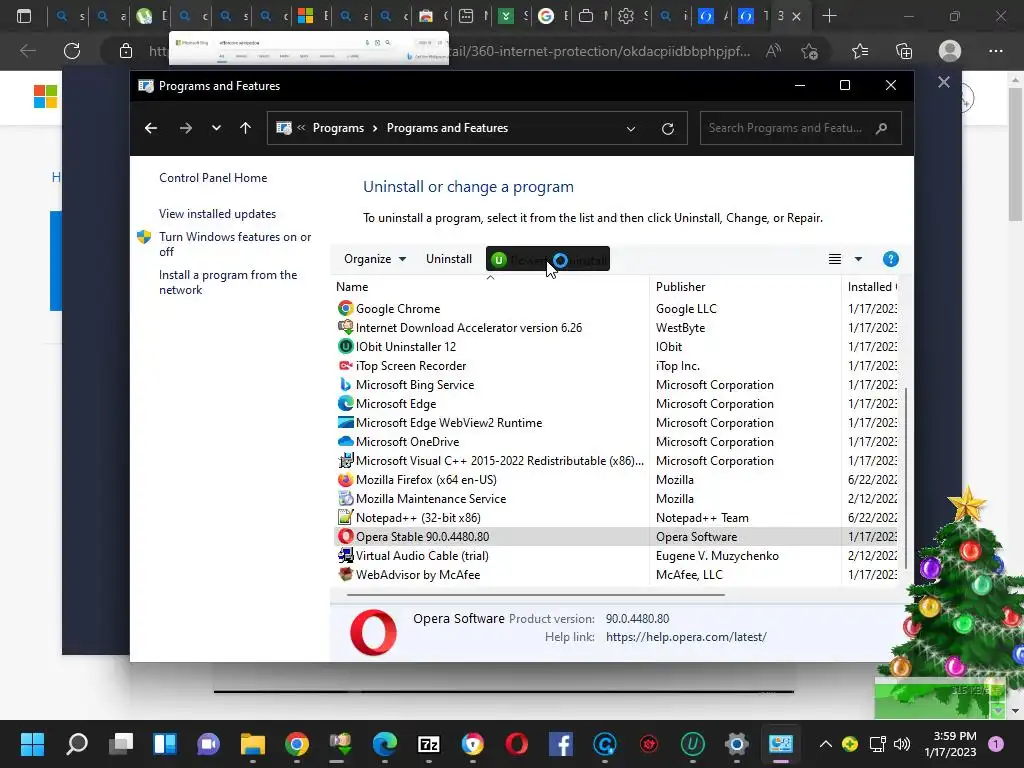Open File Explorer from the taskbar
Viewport: 1024px width, 768px height.
click(252, 744)
